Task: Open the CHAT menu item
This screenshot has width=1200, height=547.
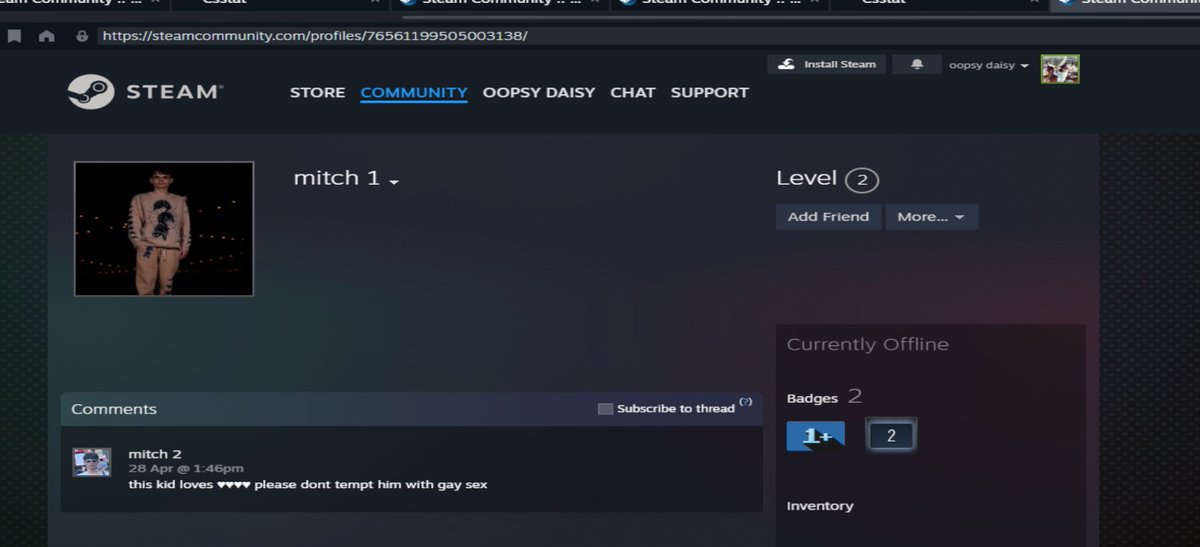Action: coord(633,92)
